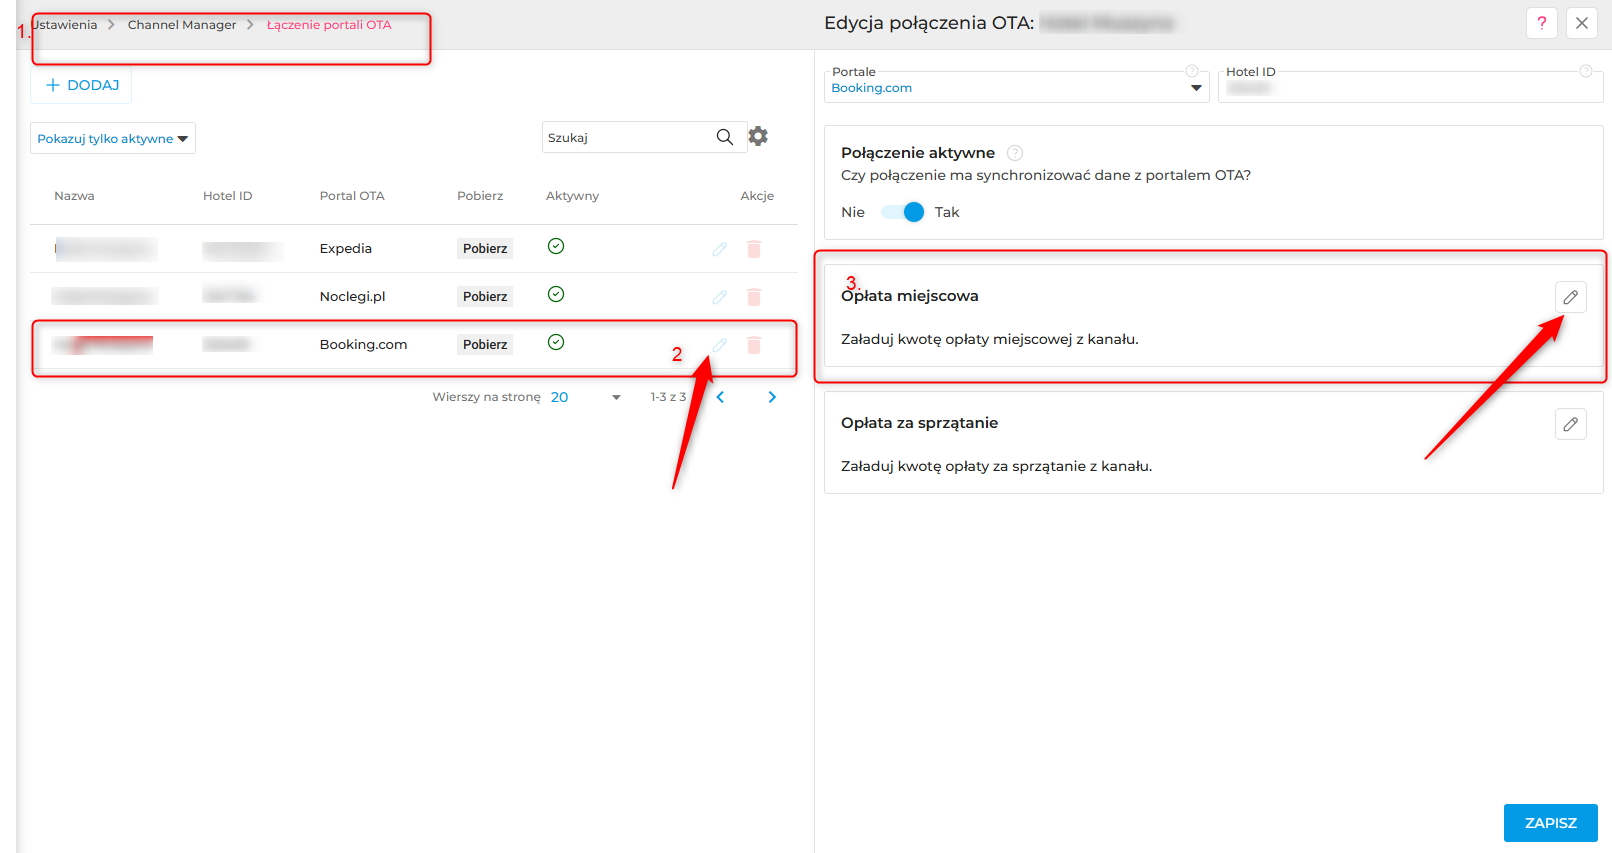The height and width of the screenshot is (853, 1612).
Task: Click the search magnifier icon
Action: tap(725, 137)
